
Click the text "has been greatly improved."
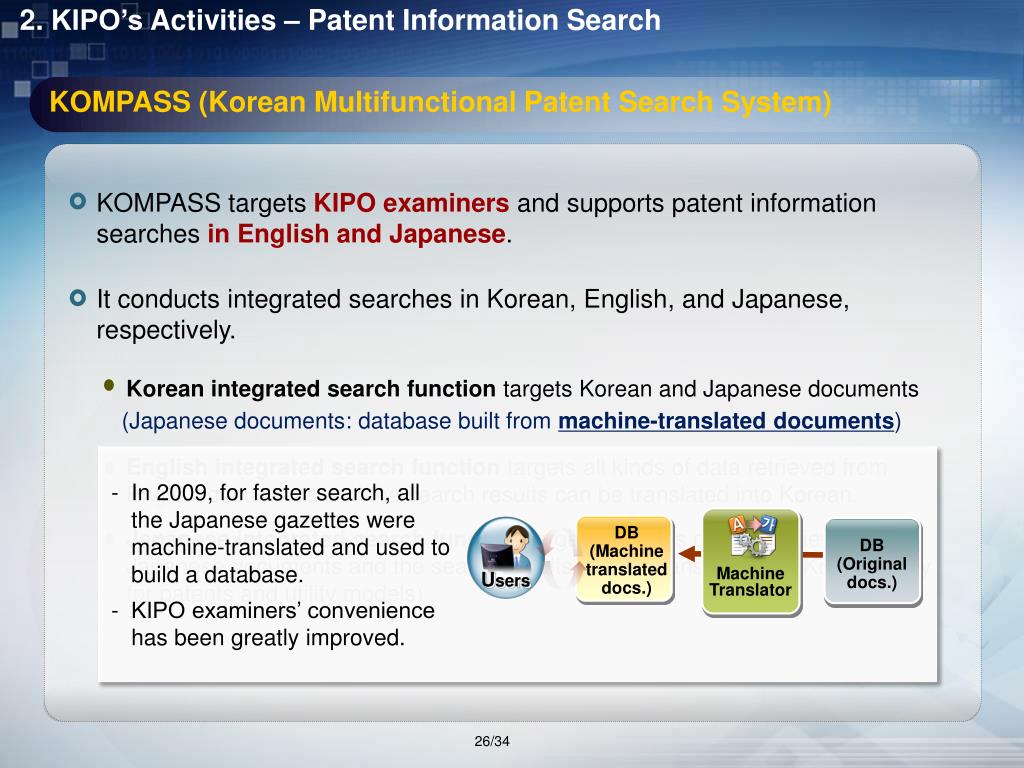(268, 638)
